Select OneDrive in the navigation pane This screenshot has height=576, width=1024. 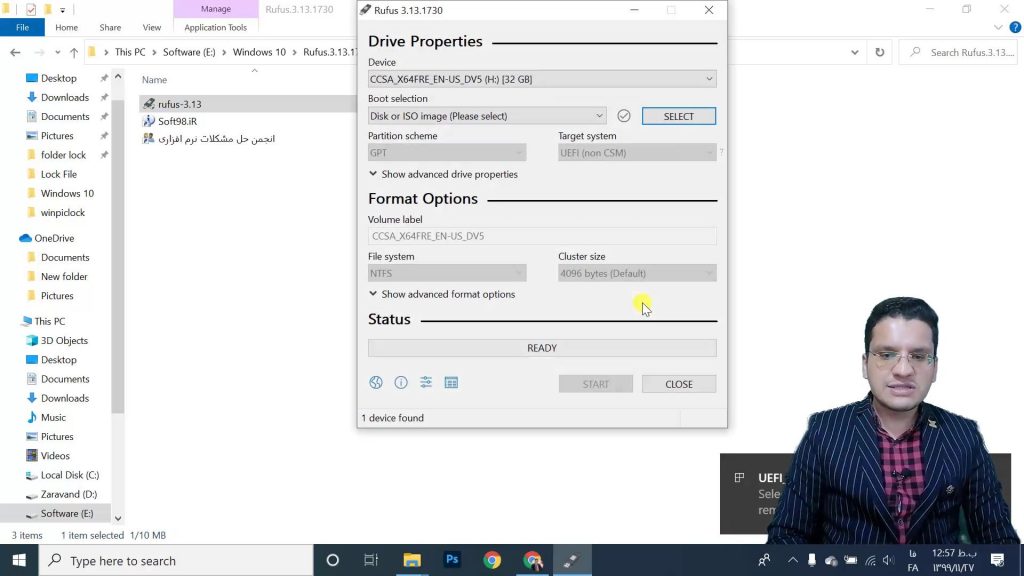(x=54, y=238)
